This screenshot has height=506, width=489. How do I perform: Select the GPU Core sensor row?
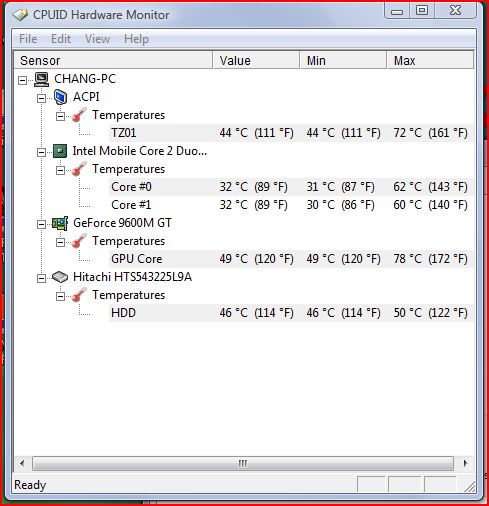[x=291, y=259]
